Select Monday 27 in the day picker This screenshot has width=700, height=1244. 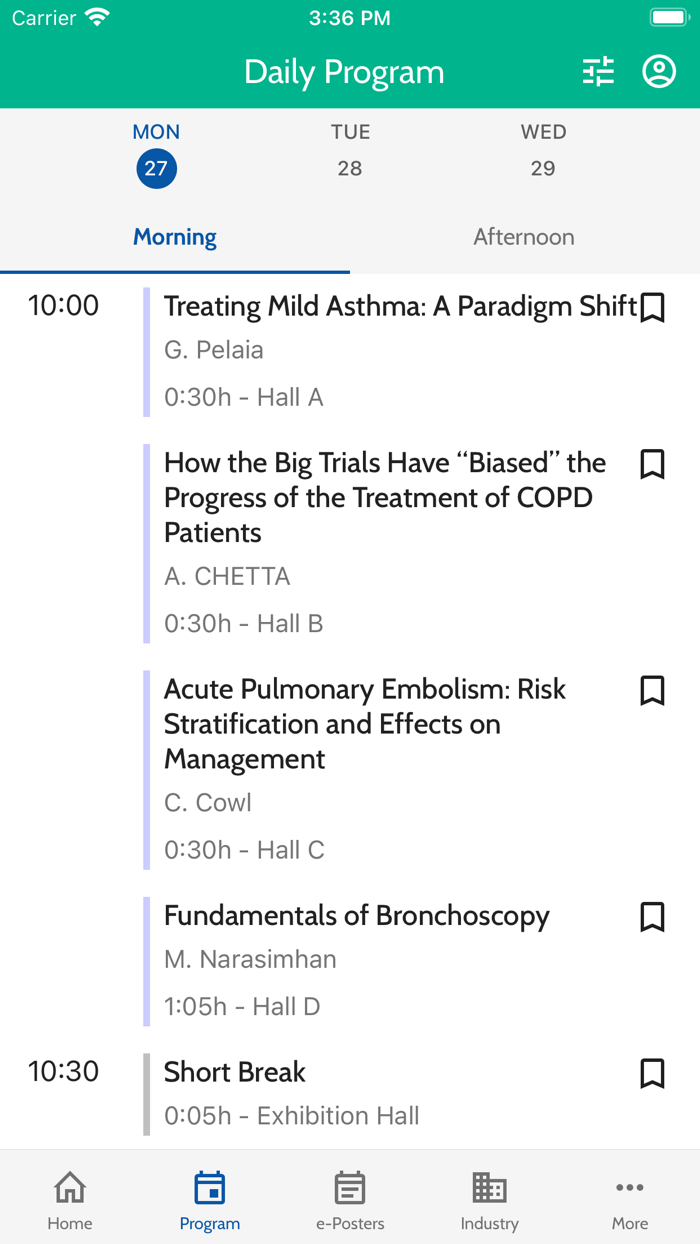pos(156,150)
